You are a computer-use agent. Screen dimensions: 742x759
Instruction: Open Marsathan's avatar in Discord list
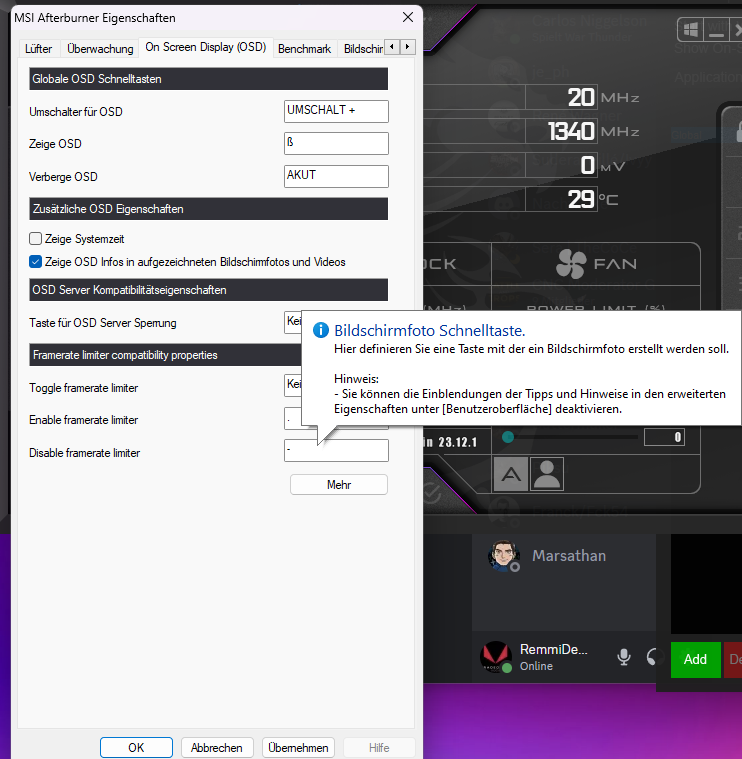(x=503, y=556)
